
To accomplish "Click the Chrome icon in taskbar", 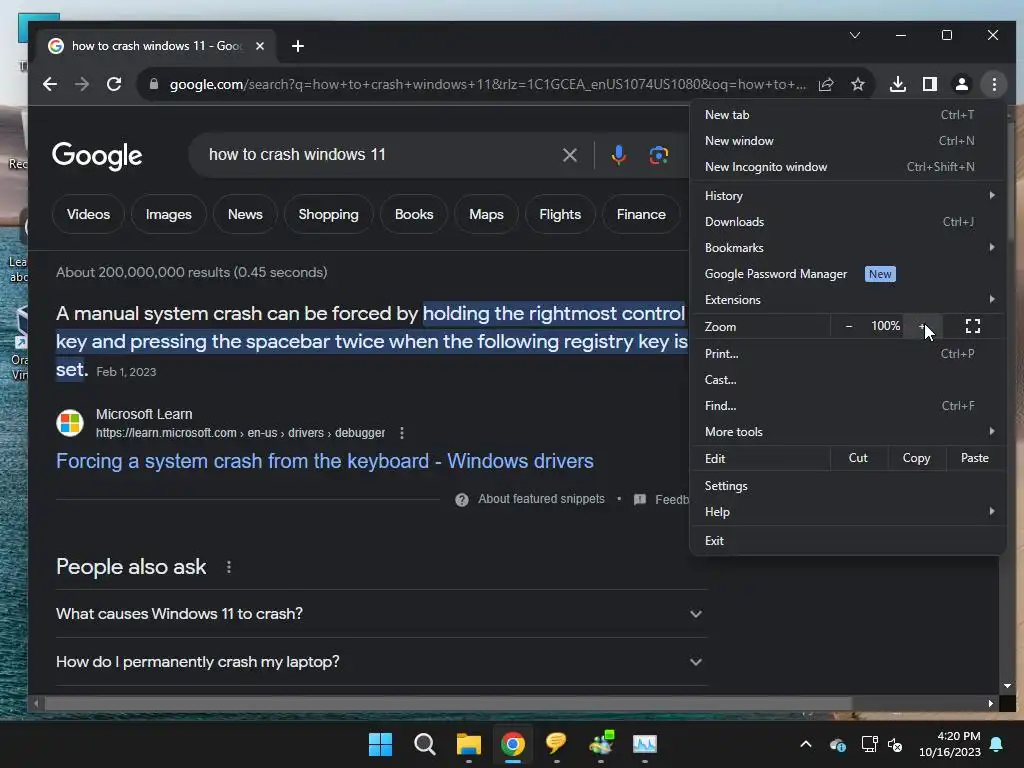I will (x=513, y=744).
